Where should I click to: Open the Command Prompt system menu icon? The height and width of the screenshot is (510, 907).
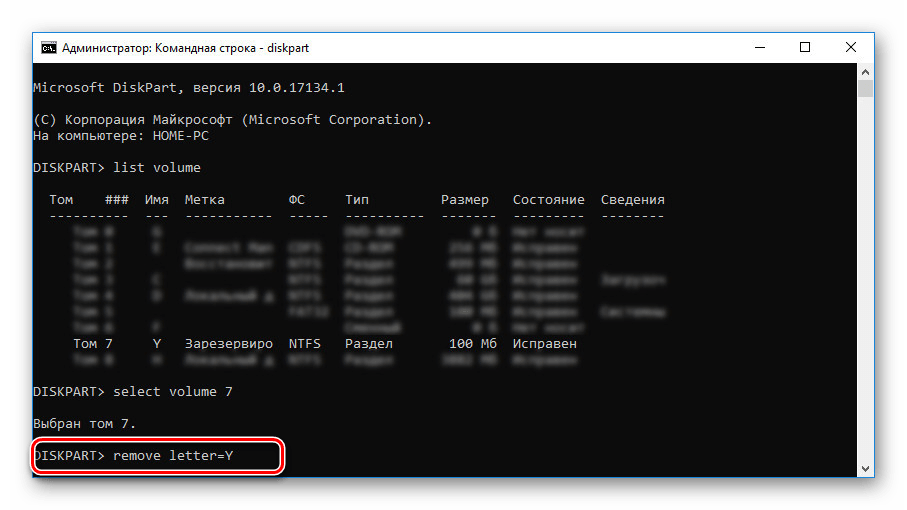pyautogui.click(x=47, y=47)
